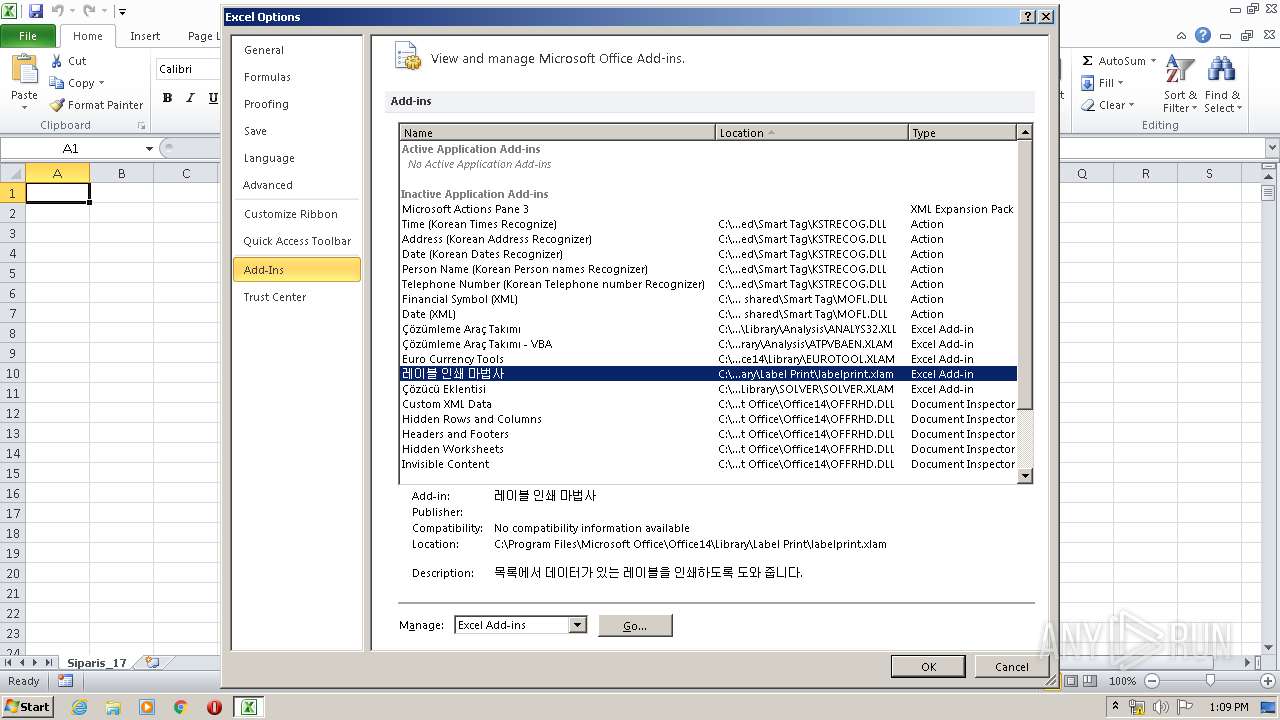Image resolution: width=1280 pixels, height=720 pixels.
Task: Toggle Italic formatting in the ribbon
Action: point(190,98)
